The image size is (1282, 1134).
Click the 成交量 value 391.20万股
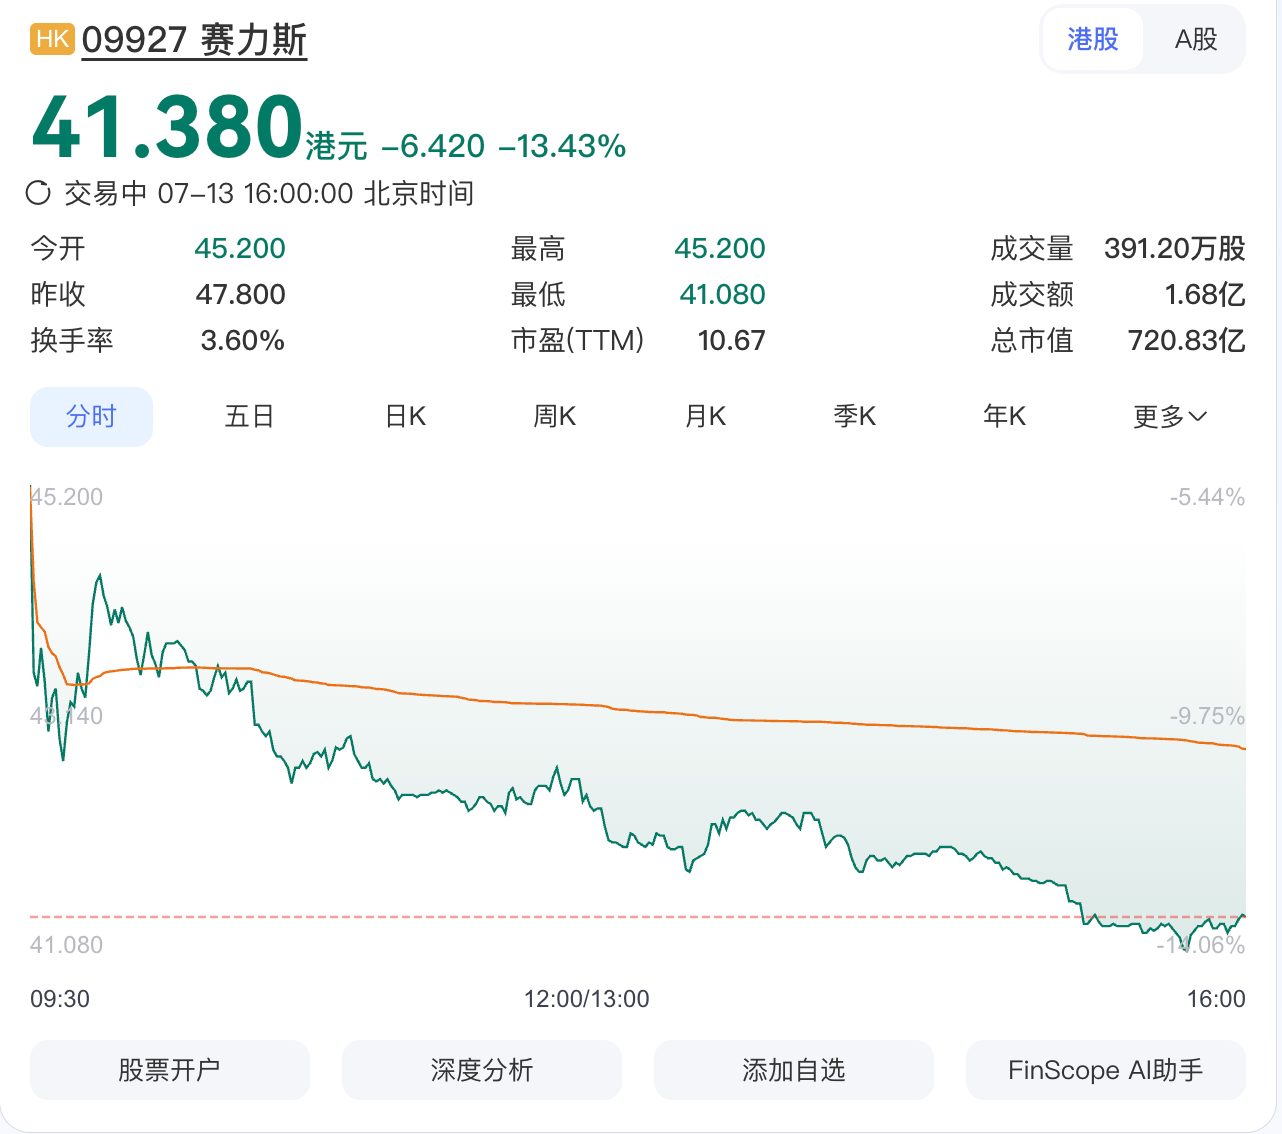(1175, 248)
